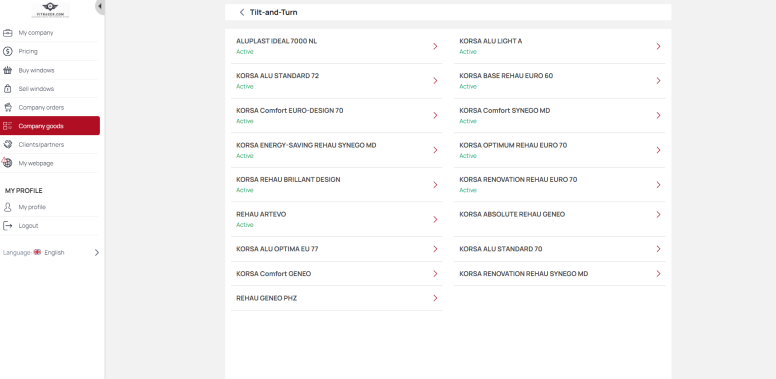Viewport: 776px width, 379px height.
Task: Click the Company goods grid icon
Action: click(x=7, y=126)
